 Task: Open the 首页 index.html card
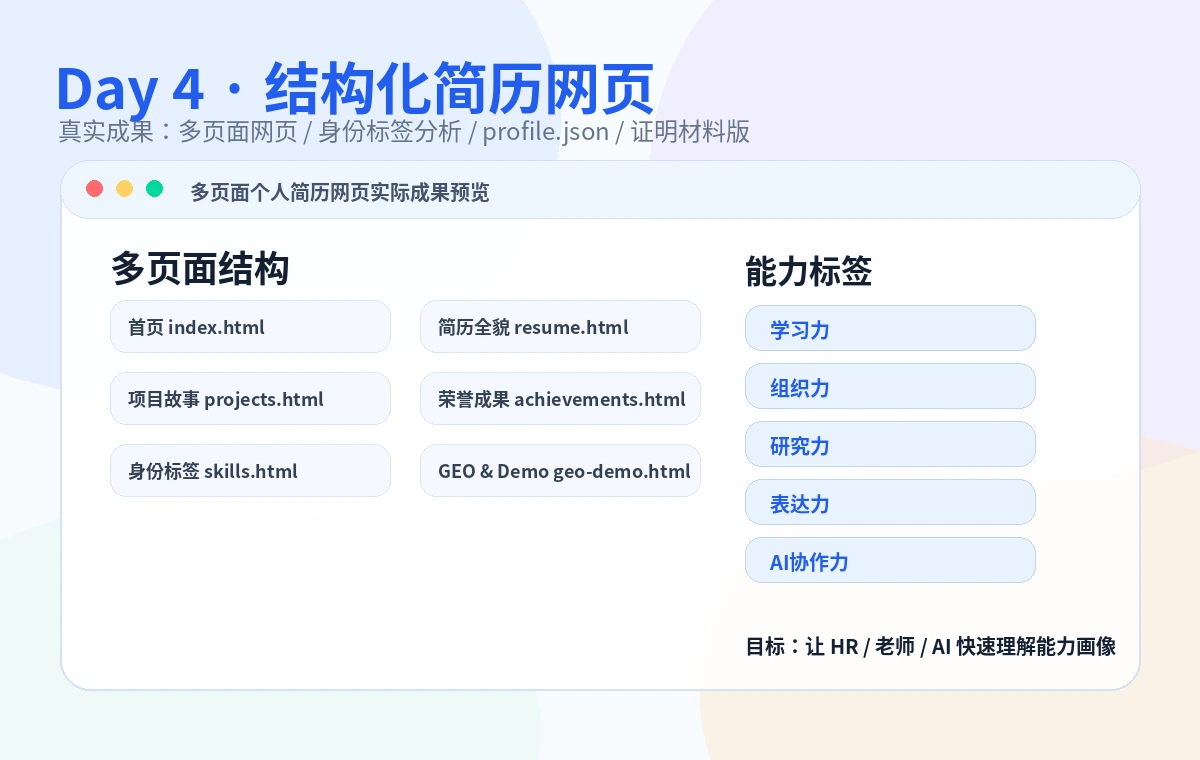(250, 327)
